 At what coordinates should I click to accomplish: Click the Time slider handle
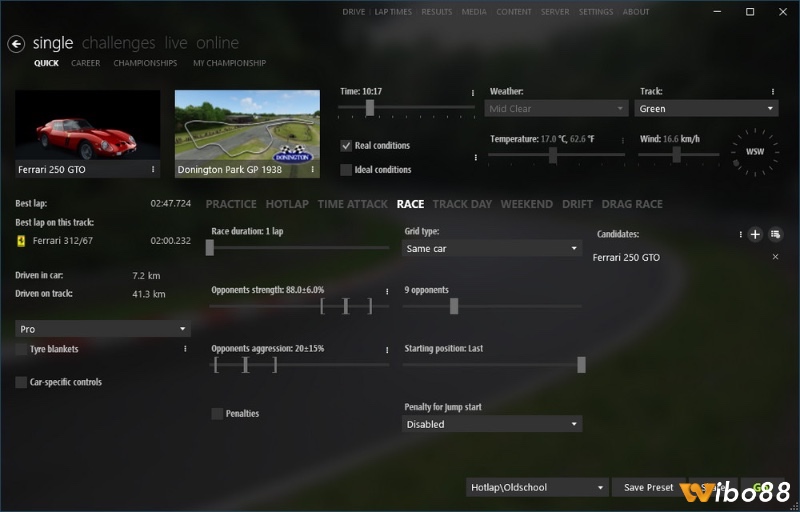click(370, 108)
